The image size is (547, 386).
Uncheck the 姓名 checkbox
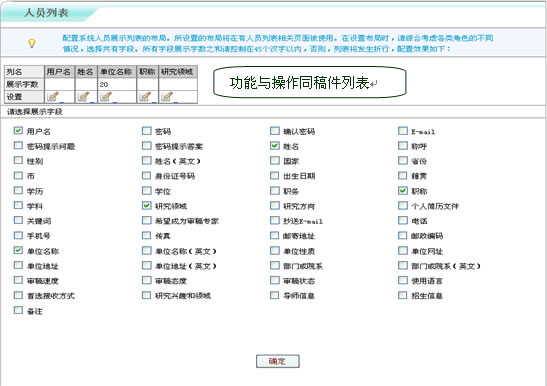(275, 146)
